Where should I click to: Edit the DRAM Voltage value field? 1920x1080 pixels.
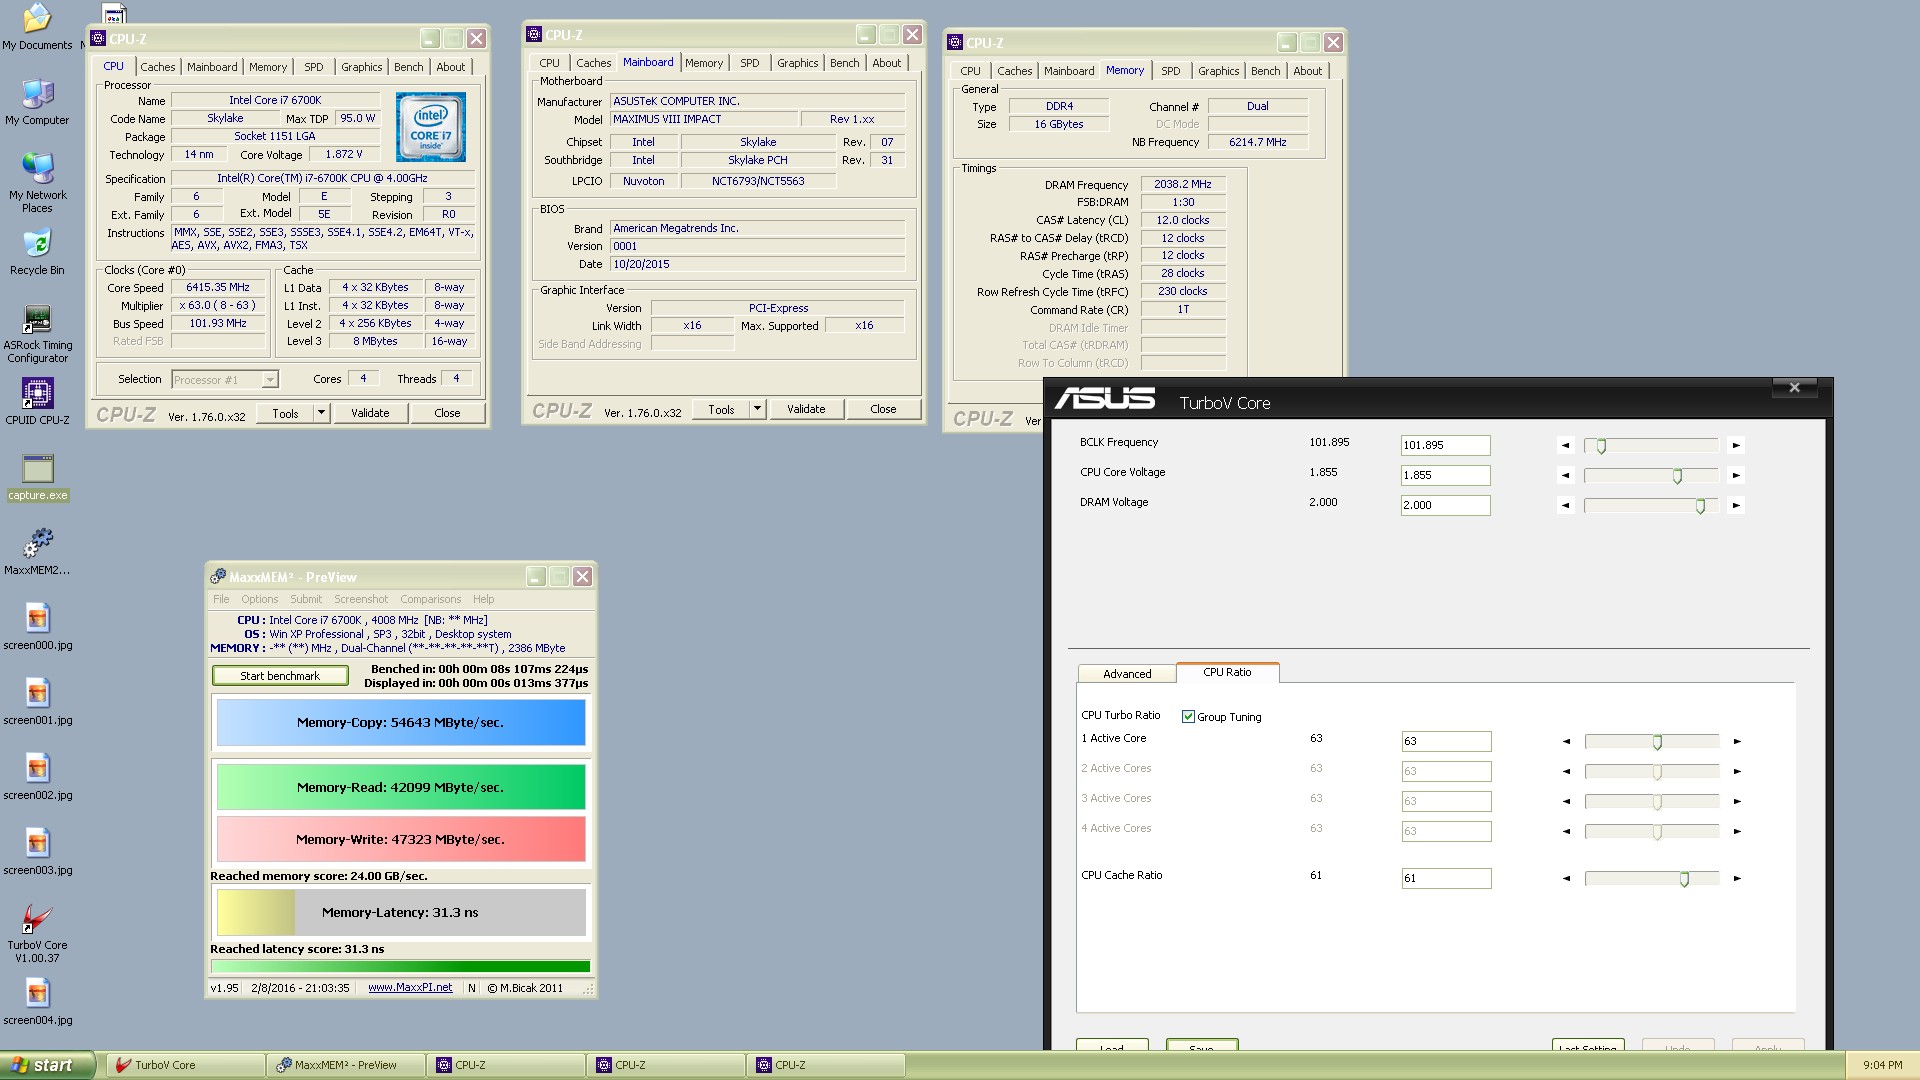pyautogui.click(x=1445, y=505)
